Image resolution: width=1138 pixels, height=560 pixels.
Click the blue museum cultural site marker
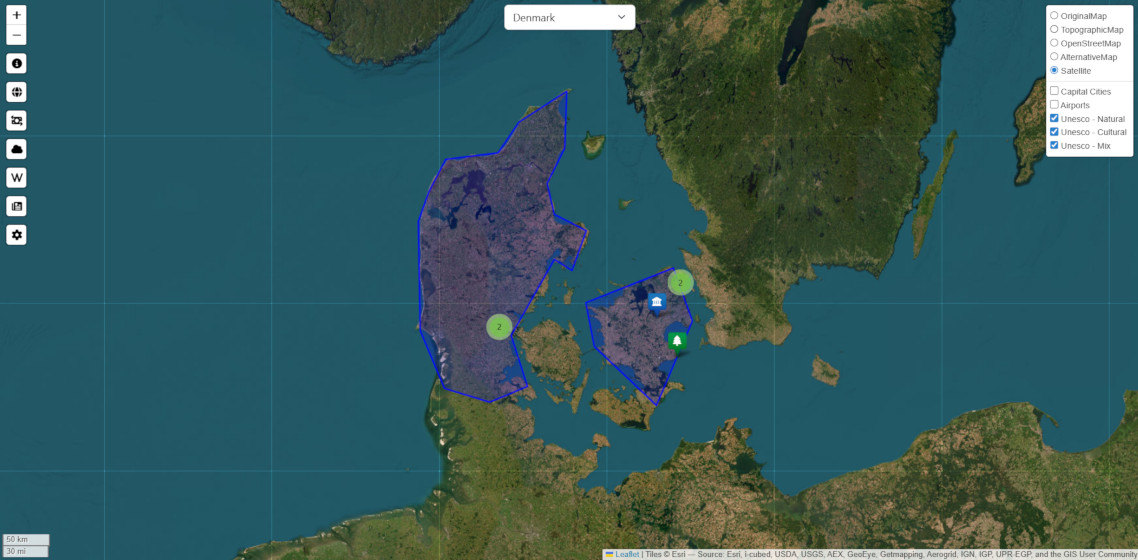pos(657,302)
